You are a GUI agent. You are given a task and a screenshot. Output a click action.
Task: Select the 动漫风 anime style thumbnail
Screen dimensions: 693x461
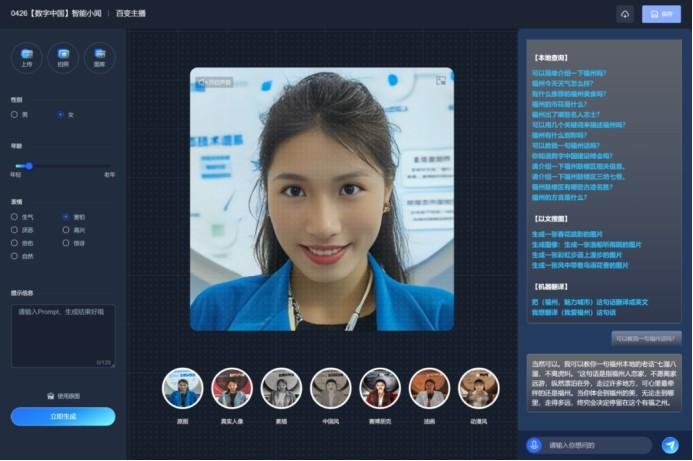click(x=478, y=388)
